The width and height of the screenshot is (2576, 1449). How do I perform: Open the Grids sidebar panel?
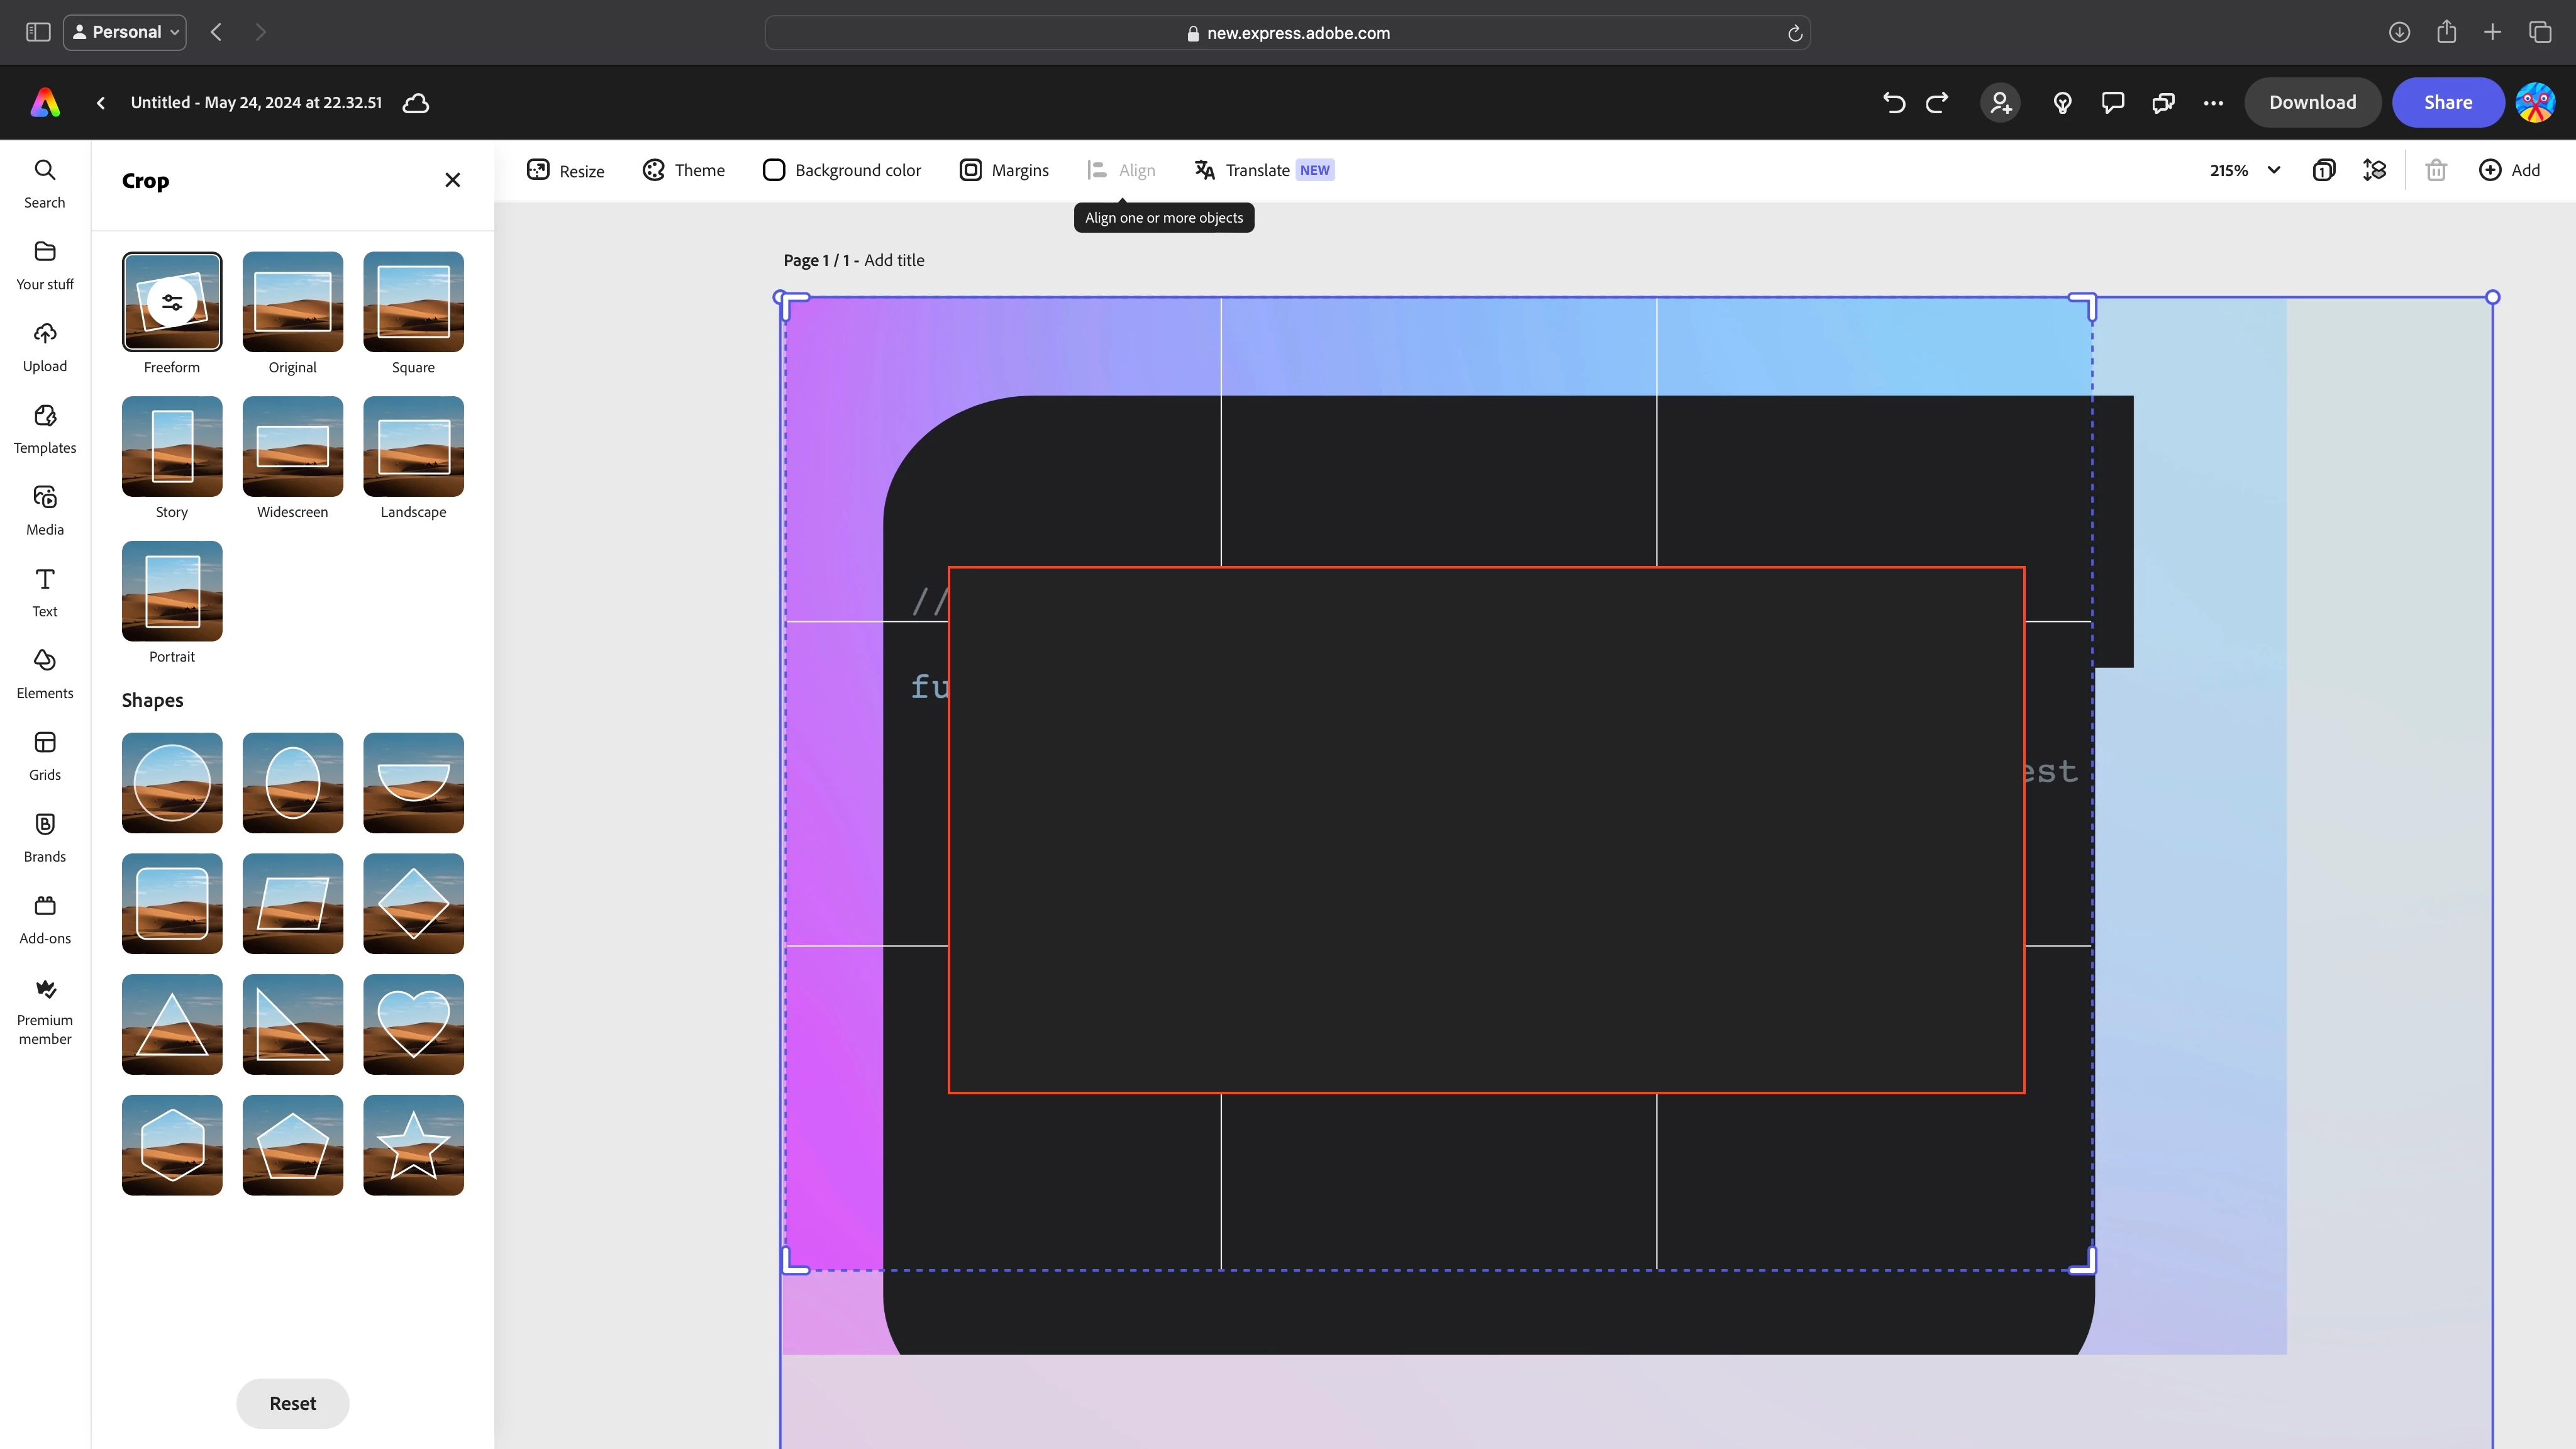[44, 755]
